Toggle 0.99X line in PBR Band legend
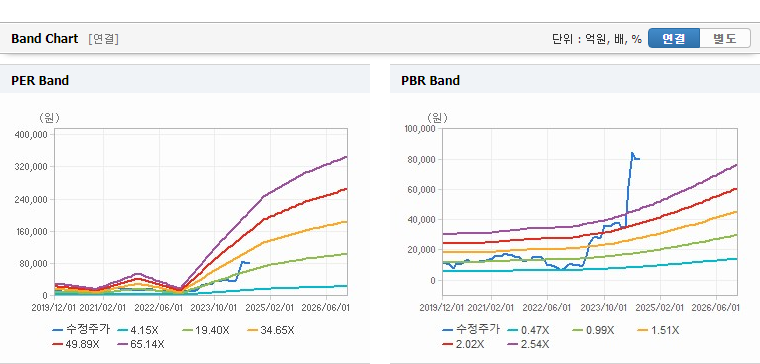This screenshot has width=760, height=364. pos(593,330)
